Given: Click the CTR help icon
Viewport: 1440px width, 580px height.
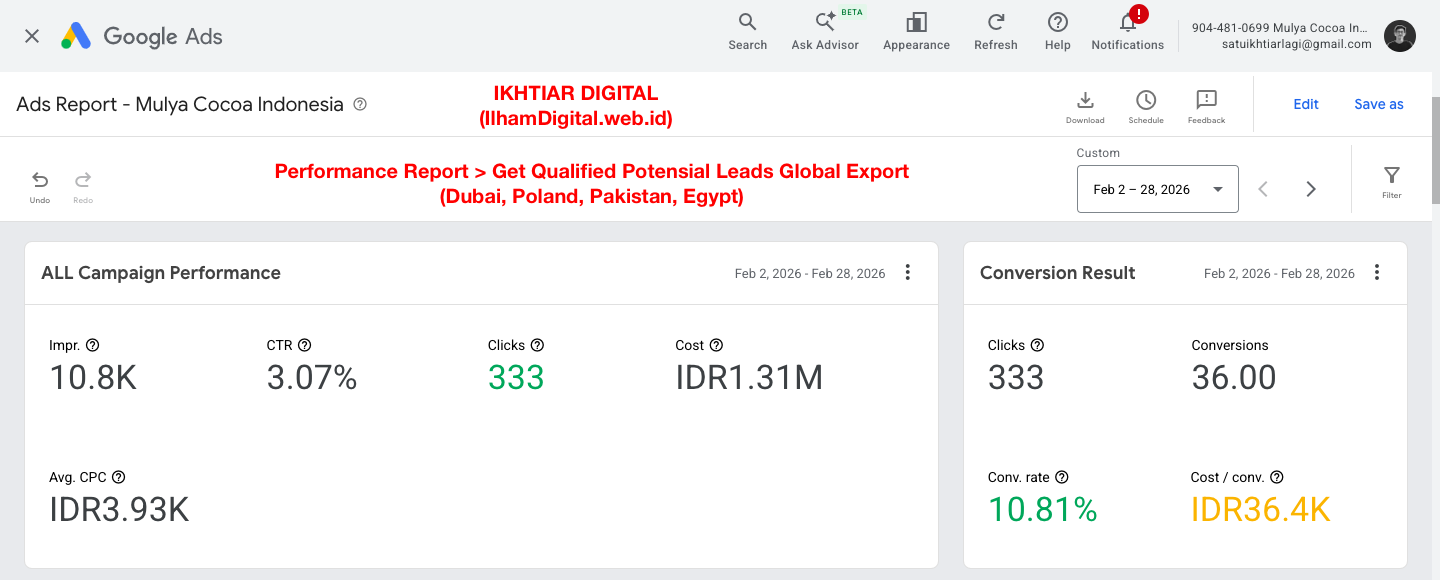Looking at the screenshot, I should coord(305,345).
